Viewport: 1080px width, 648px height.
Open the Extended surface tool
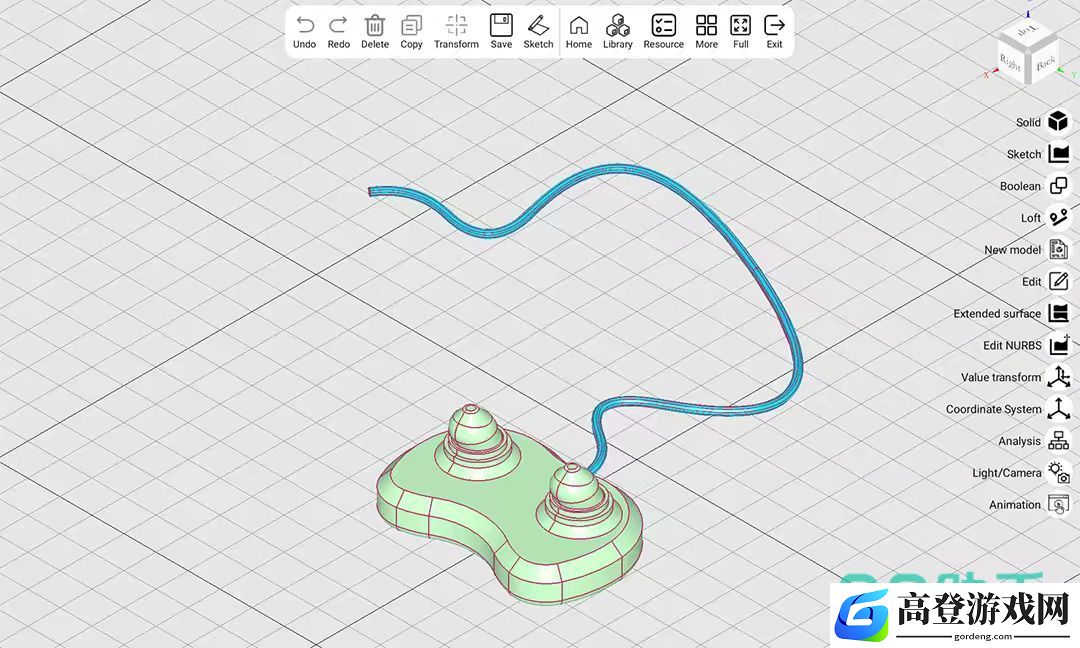[1058, 313]
